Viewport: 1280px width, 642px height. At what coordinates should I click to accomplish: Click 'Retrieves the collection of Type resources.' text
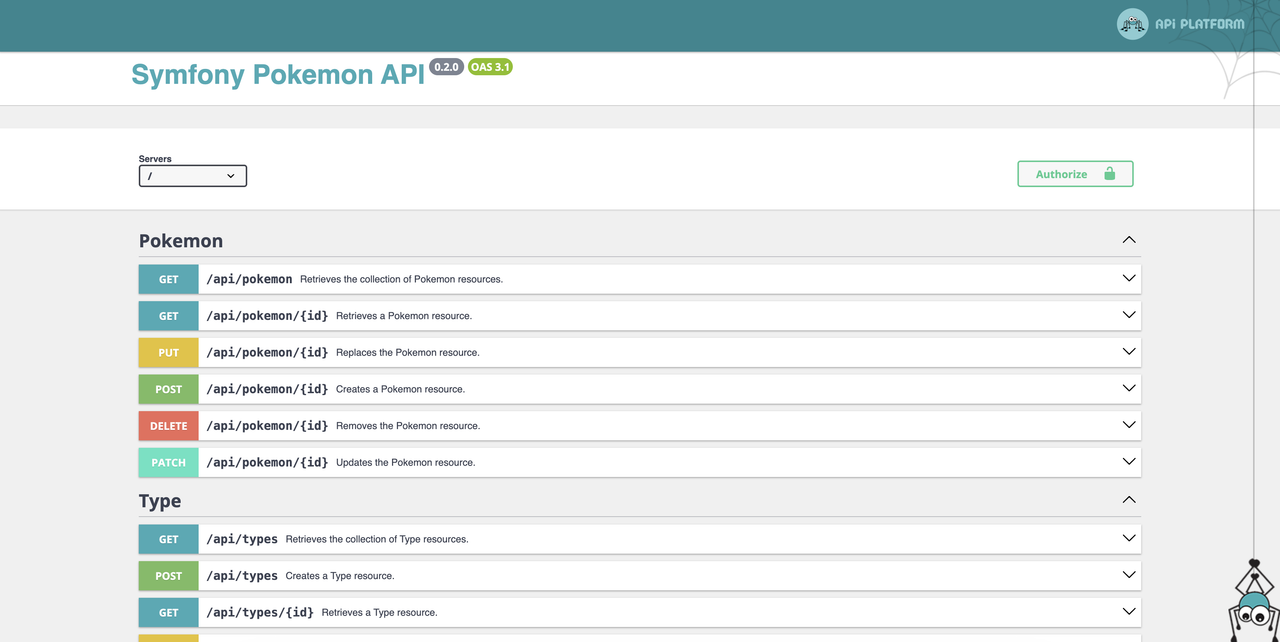click(377, 539)
